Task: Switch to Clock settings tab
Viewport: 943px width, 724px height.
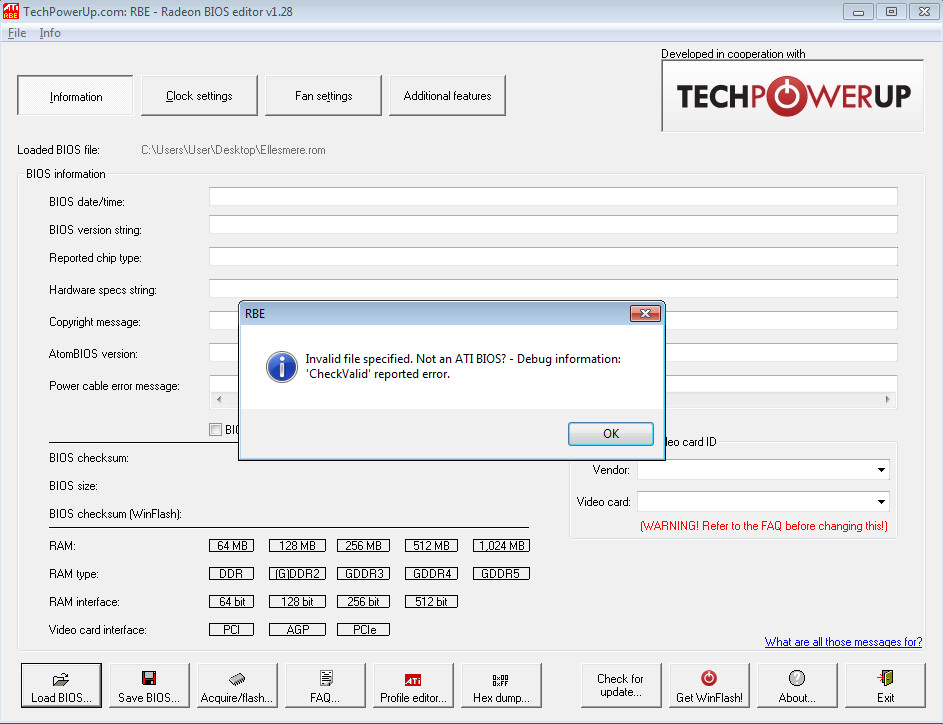Action: (x=199, y=96)
